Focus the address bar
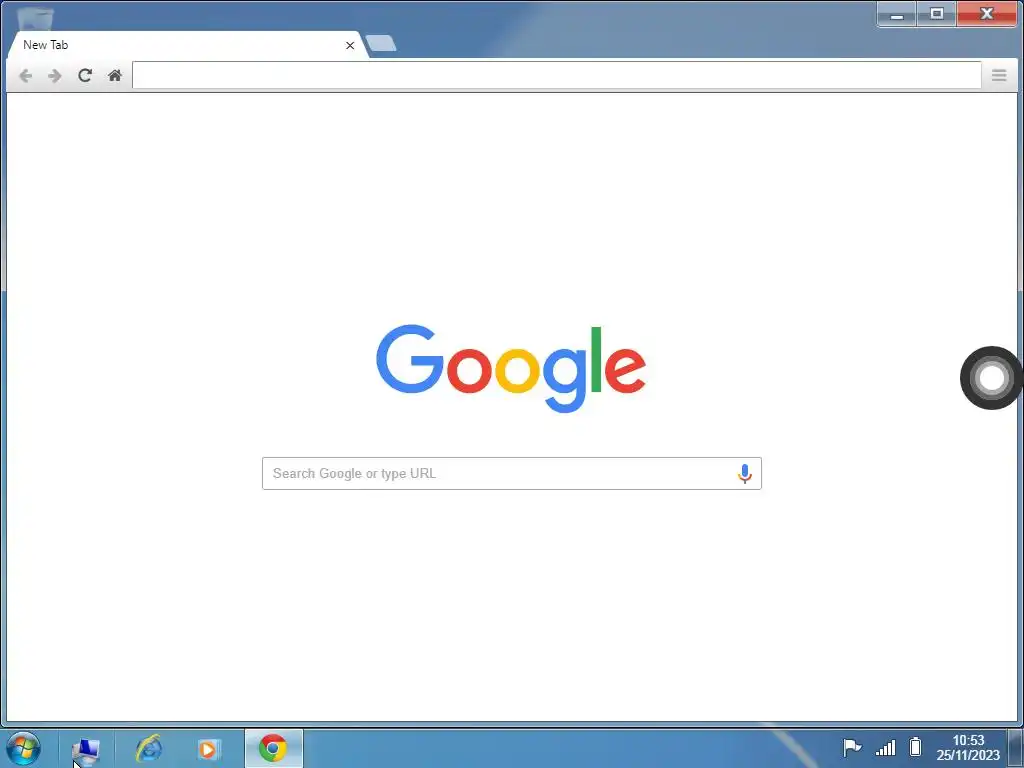 coord(556,75)
